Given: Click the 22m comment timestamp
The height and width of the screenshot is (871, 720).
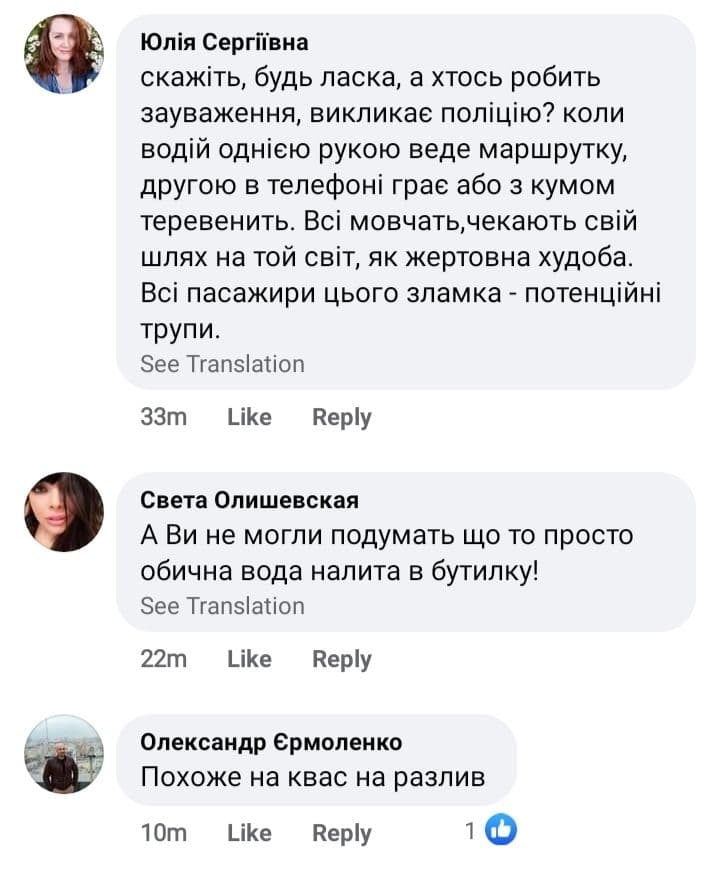Looking at the screenshot, I should [x=163, y=659].
